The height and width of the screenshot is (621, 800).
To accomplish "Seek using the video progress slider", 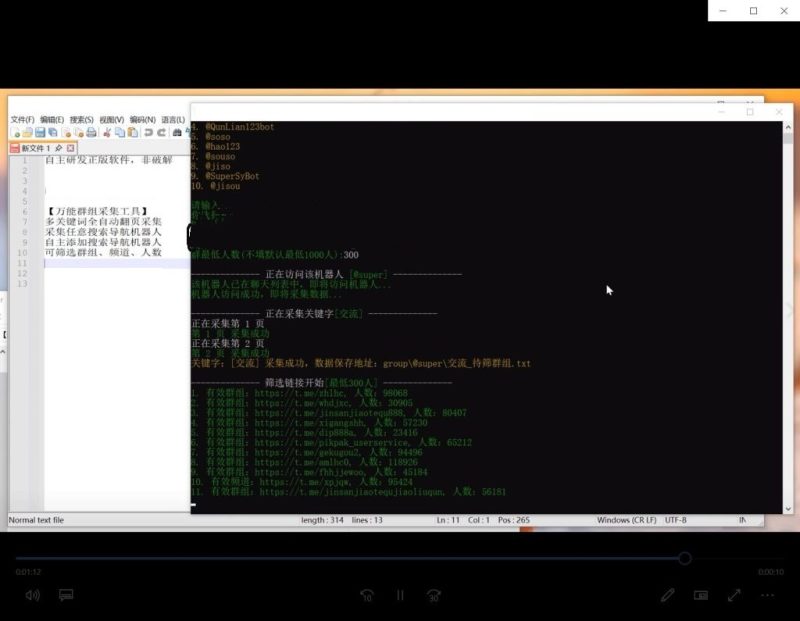I will (x=685, y=558).
